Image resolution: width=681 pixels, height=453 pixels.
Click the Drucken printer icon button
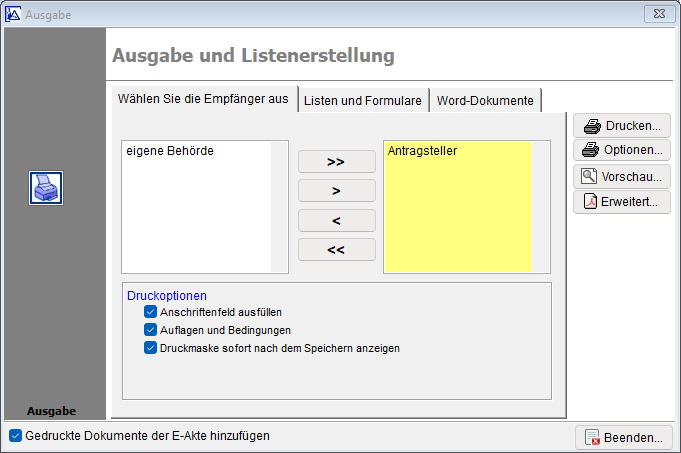tap(621, 126)
